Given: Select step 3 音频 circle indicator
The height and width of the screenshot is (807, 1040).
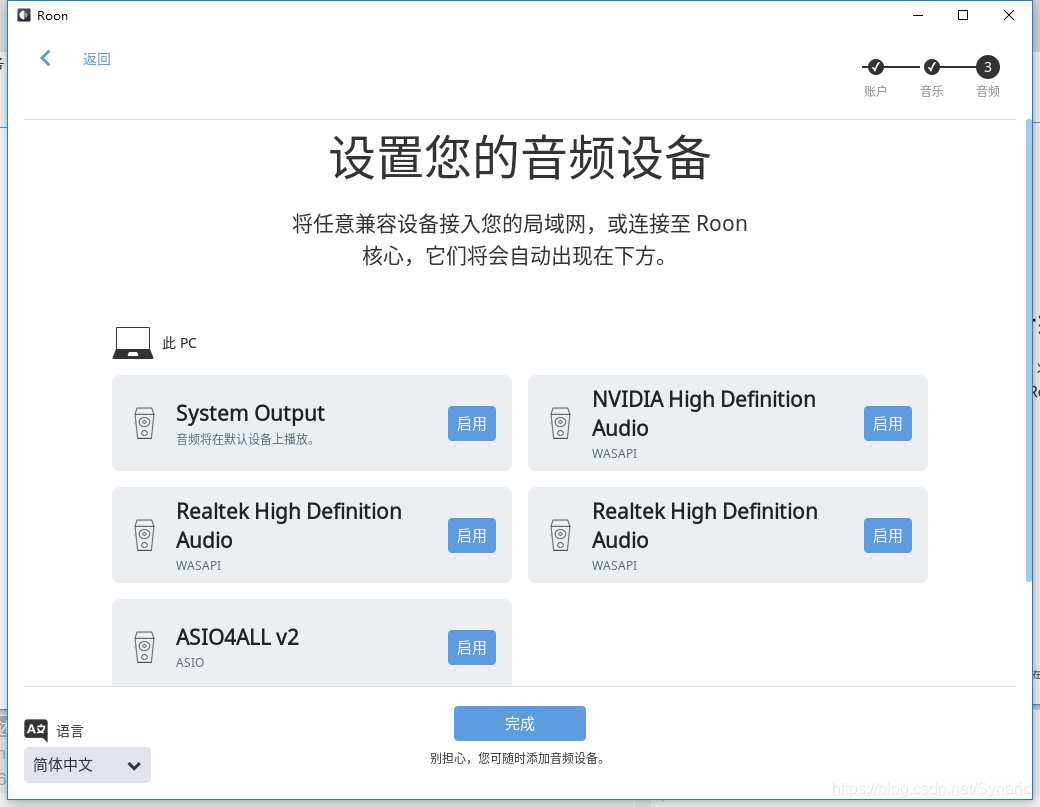Looking at the screenshot, I should tap(988, 67).
